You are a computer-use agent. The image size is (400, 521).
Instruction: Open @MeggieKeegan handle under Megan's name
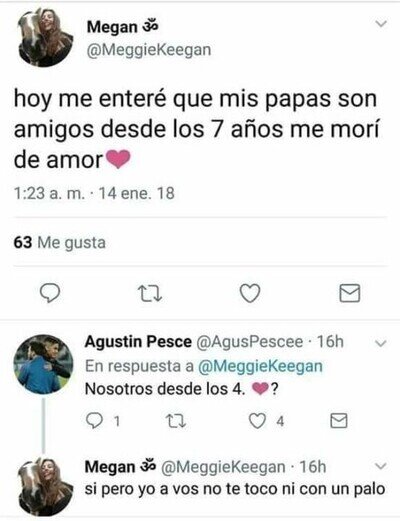(x=149, y=50)
